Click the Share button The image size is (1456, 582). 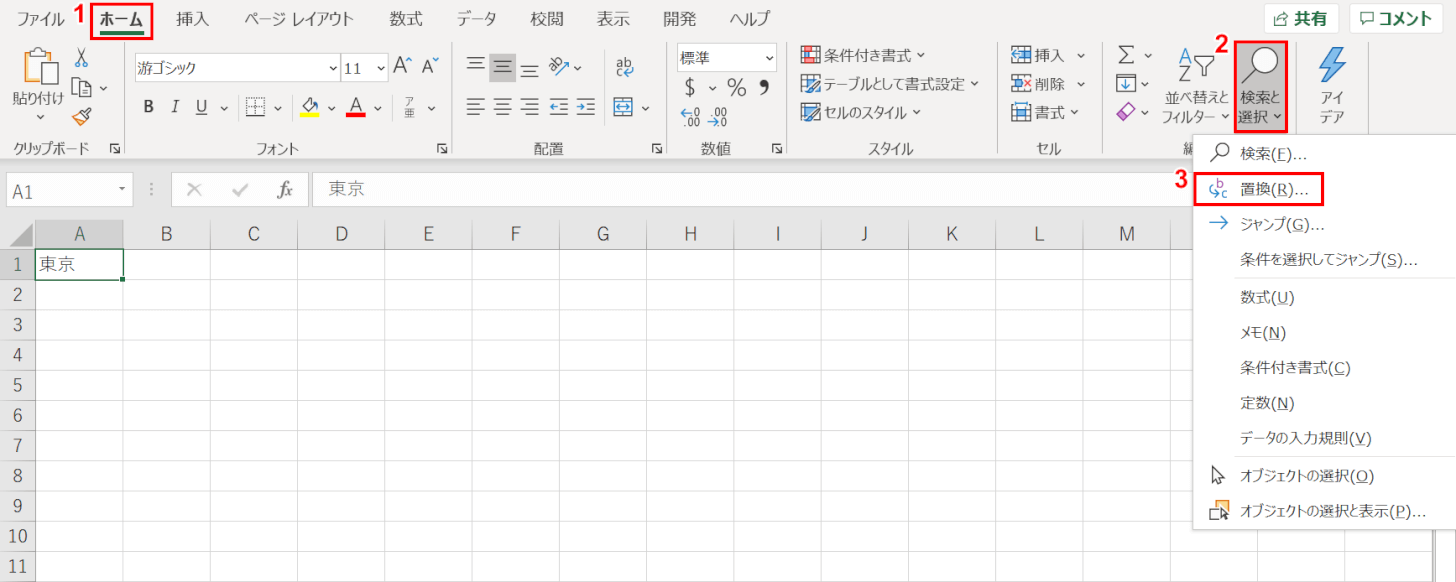tap(1301, 19)
